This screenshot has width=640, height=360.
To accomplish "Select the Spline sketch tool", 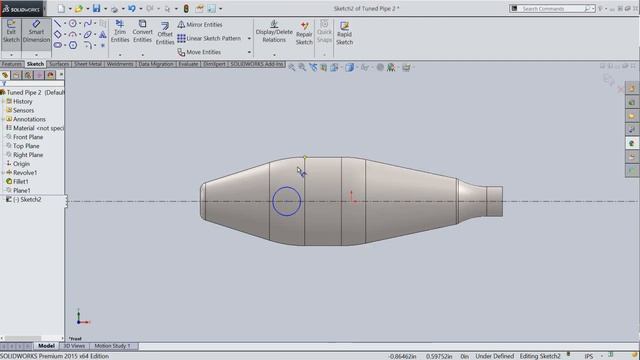I will tap(87, 24).
